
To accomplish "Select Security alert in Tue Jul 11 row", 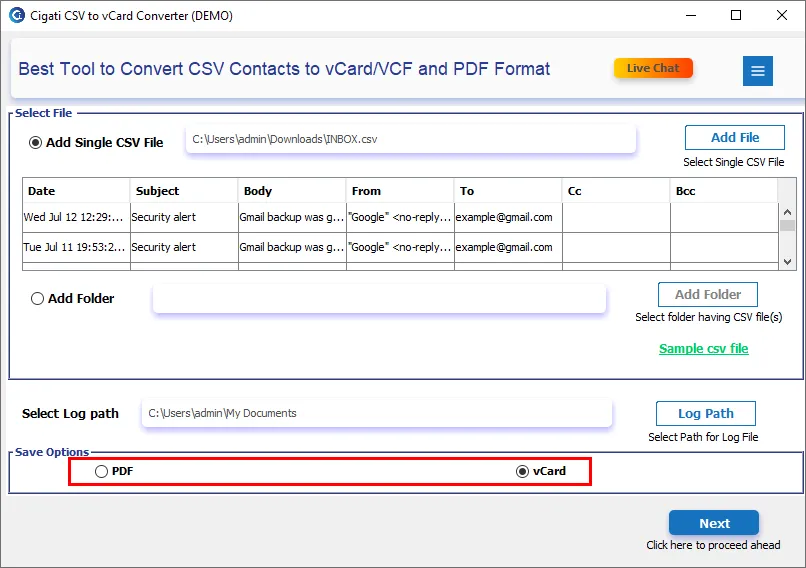I will point(184,247).
